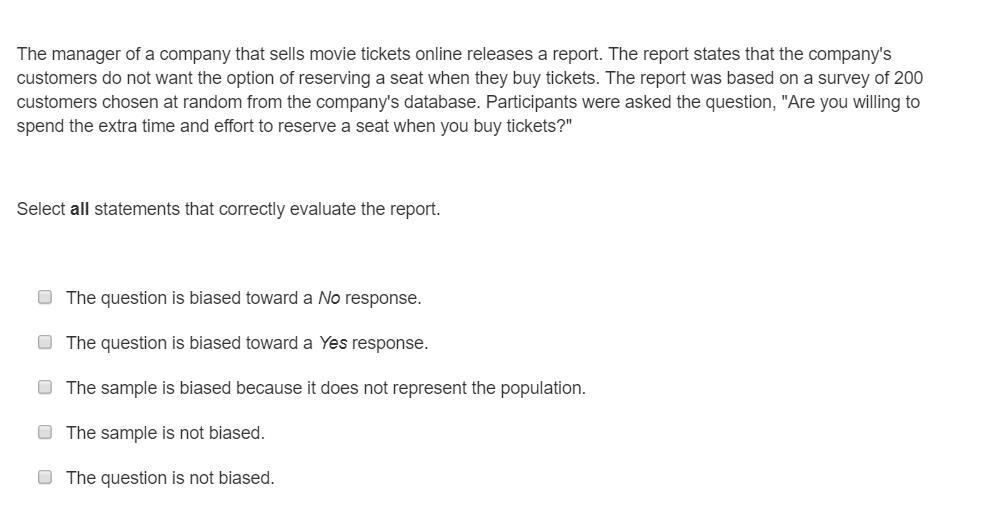This screenshot has height=528, width=999.
Task: Click the phrase "statements that correctly evaluate the report"
Action: pyautogui.click(x=266, y=209)
